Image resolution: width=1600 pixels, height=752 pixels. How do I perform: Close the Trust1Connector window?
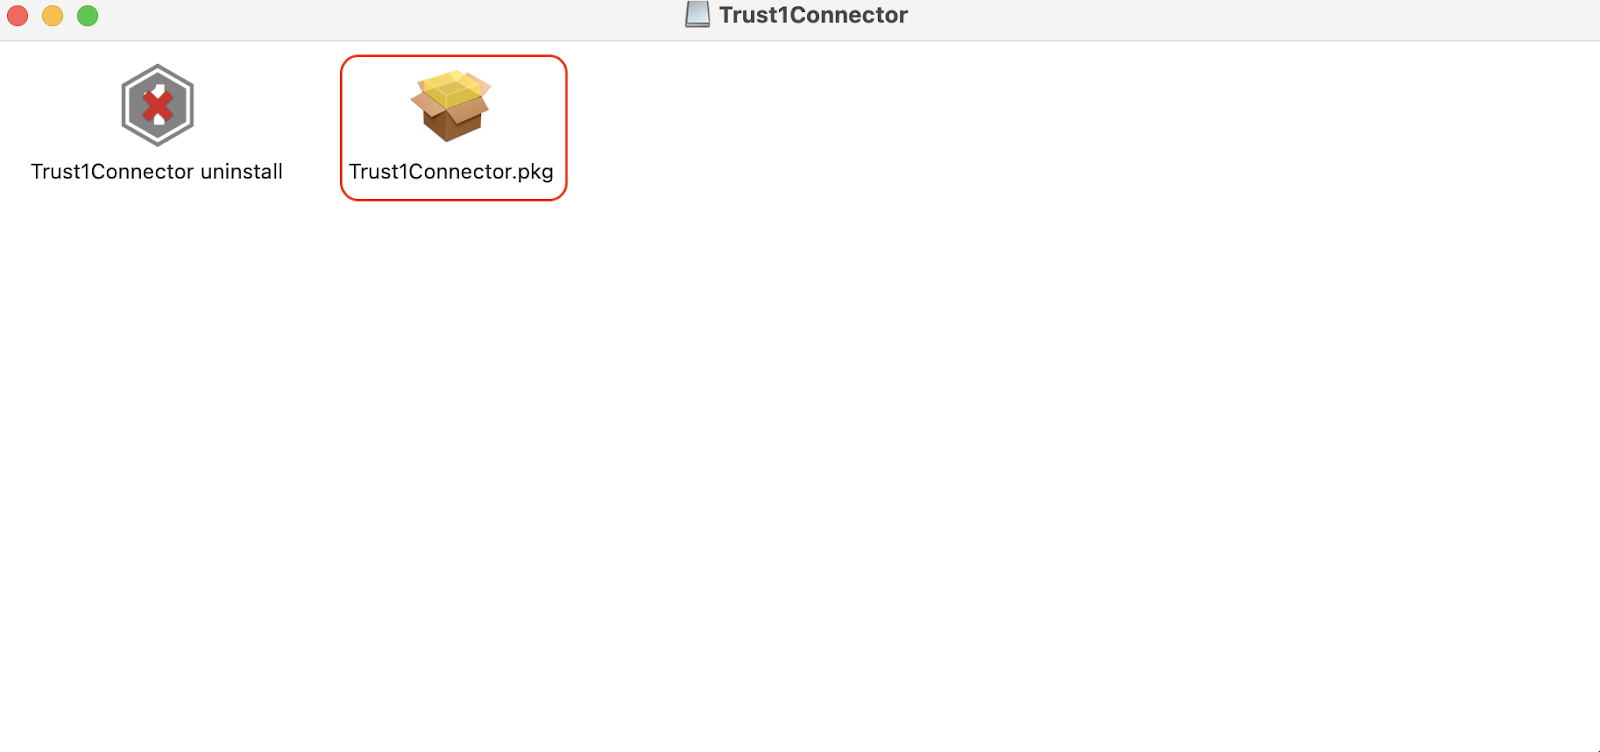pos(17,15)
